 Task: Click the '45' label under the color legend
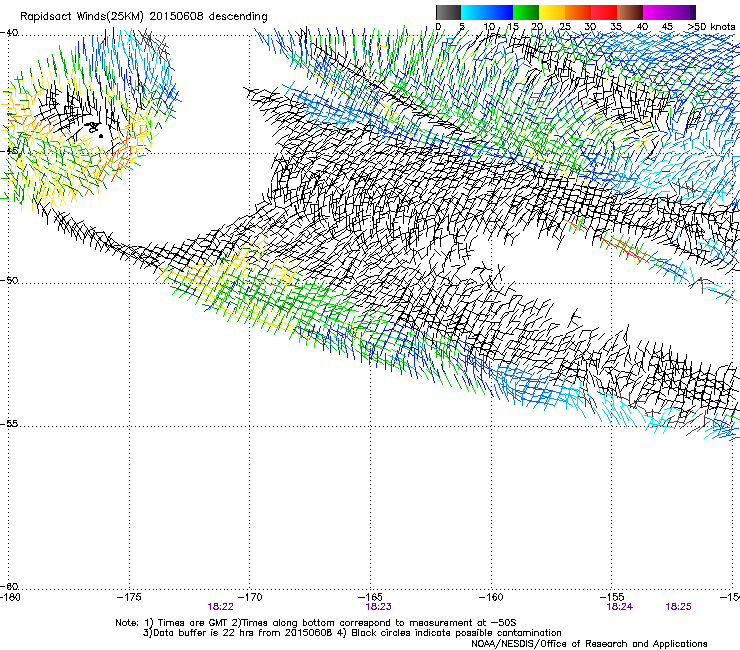click(x=667, y=27)
